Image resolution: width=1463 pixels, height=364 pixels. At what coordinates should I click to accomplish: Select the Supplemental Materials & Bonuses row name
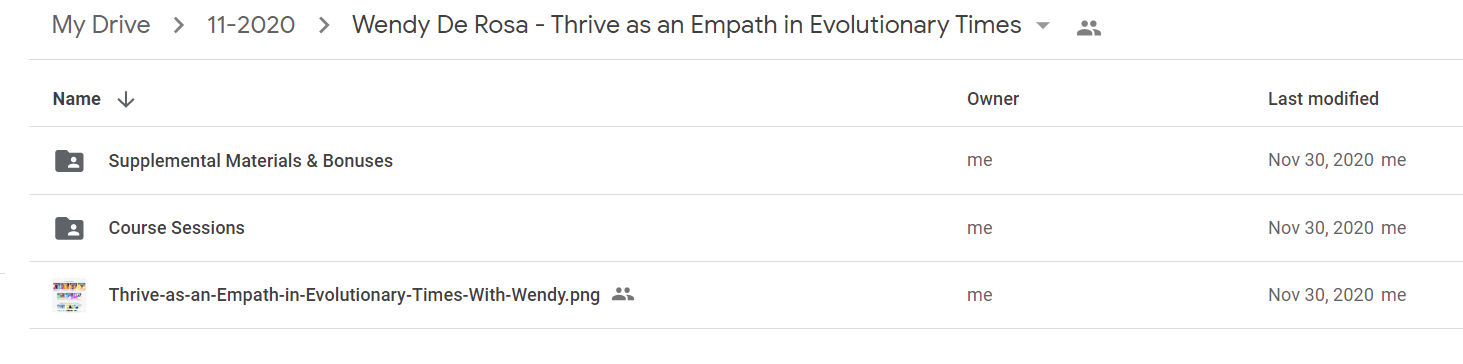point(251,160)
